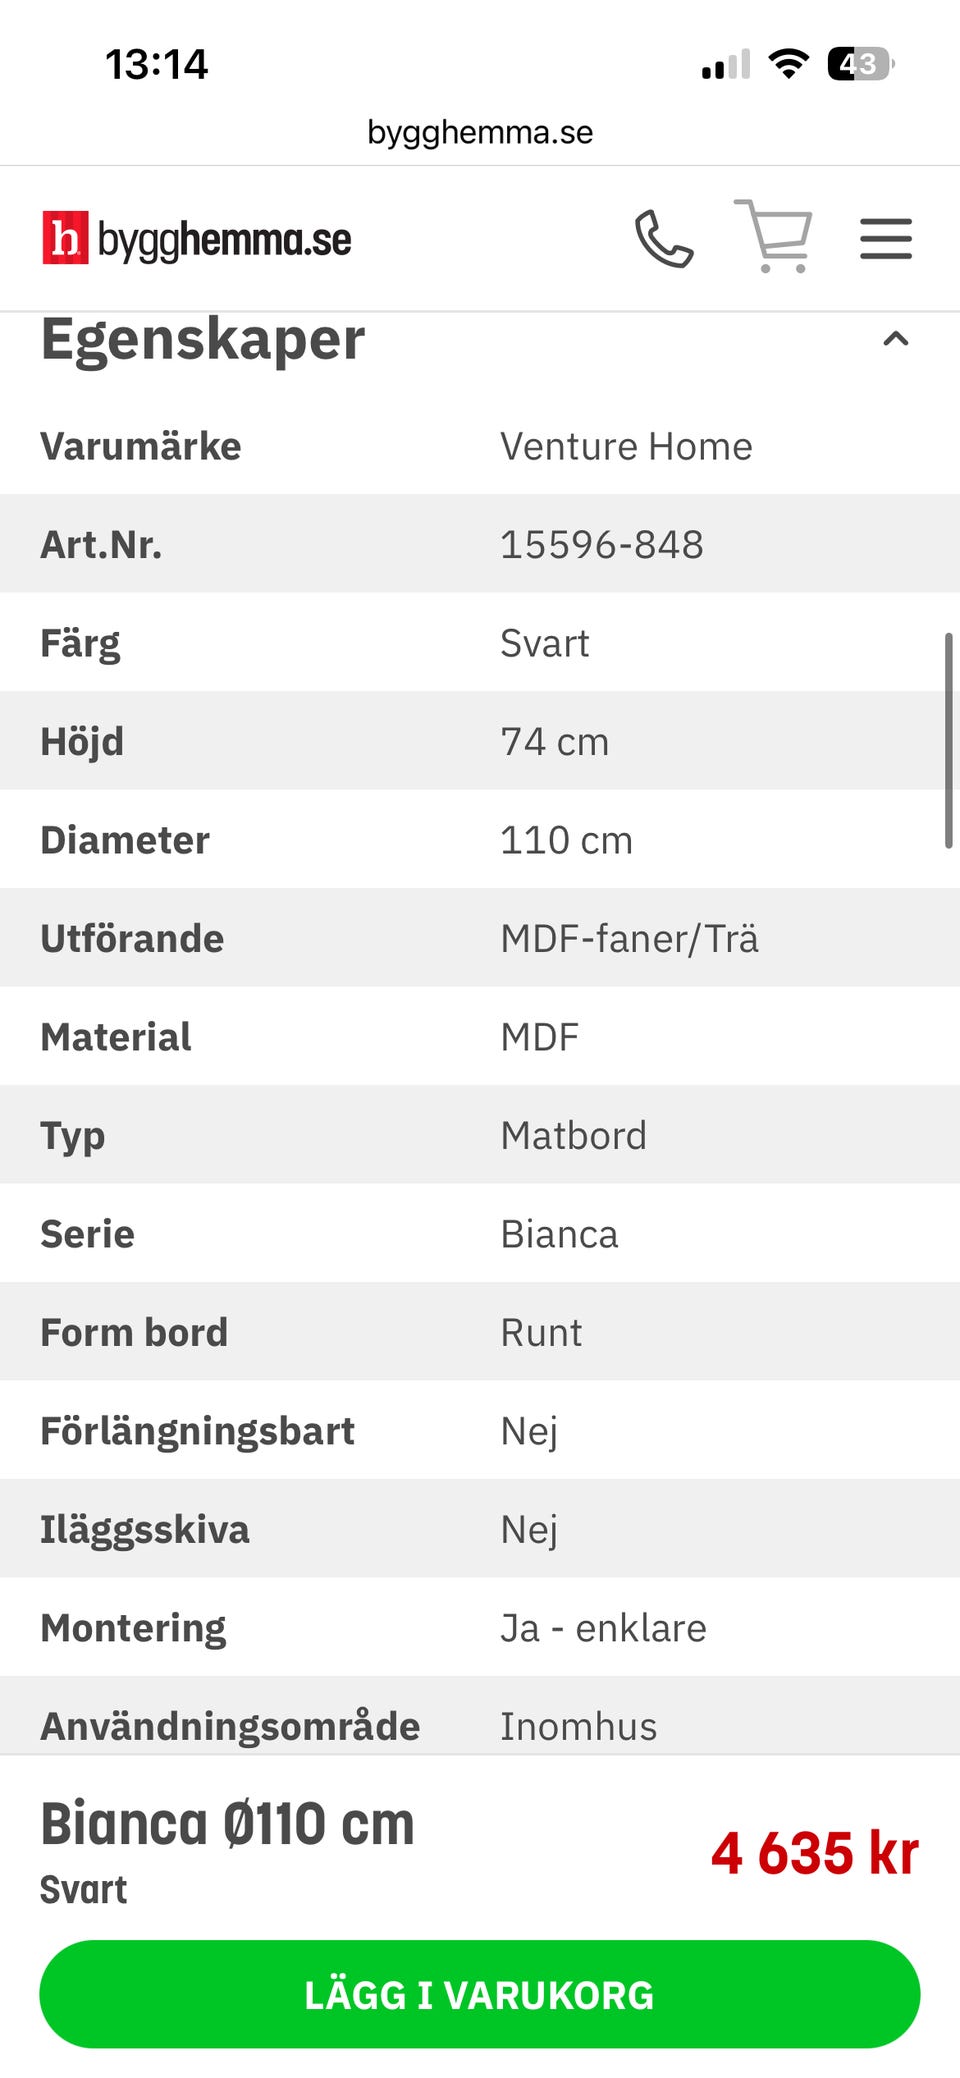Tap the battery indicator in status bar
This screenshot has width=960, height=2078.
pos(860,64)
